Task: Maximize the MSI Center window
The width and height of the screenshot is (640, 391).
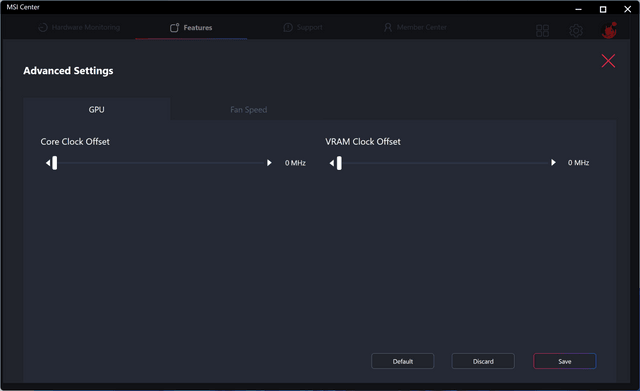Action: click(x=603, y=9)
